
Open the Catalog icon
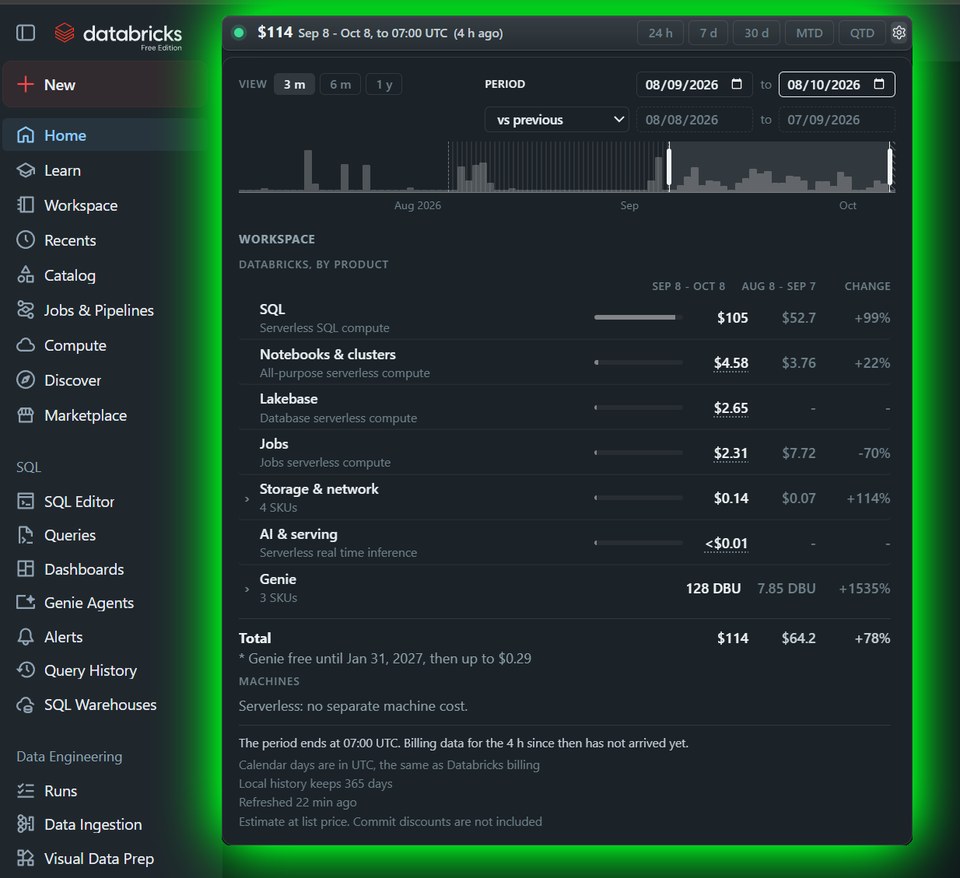(x=25, y=275)
